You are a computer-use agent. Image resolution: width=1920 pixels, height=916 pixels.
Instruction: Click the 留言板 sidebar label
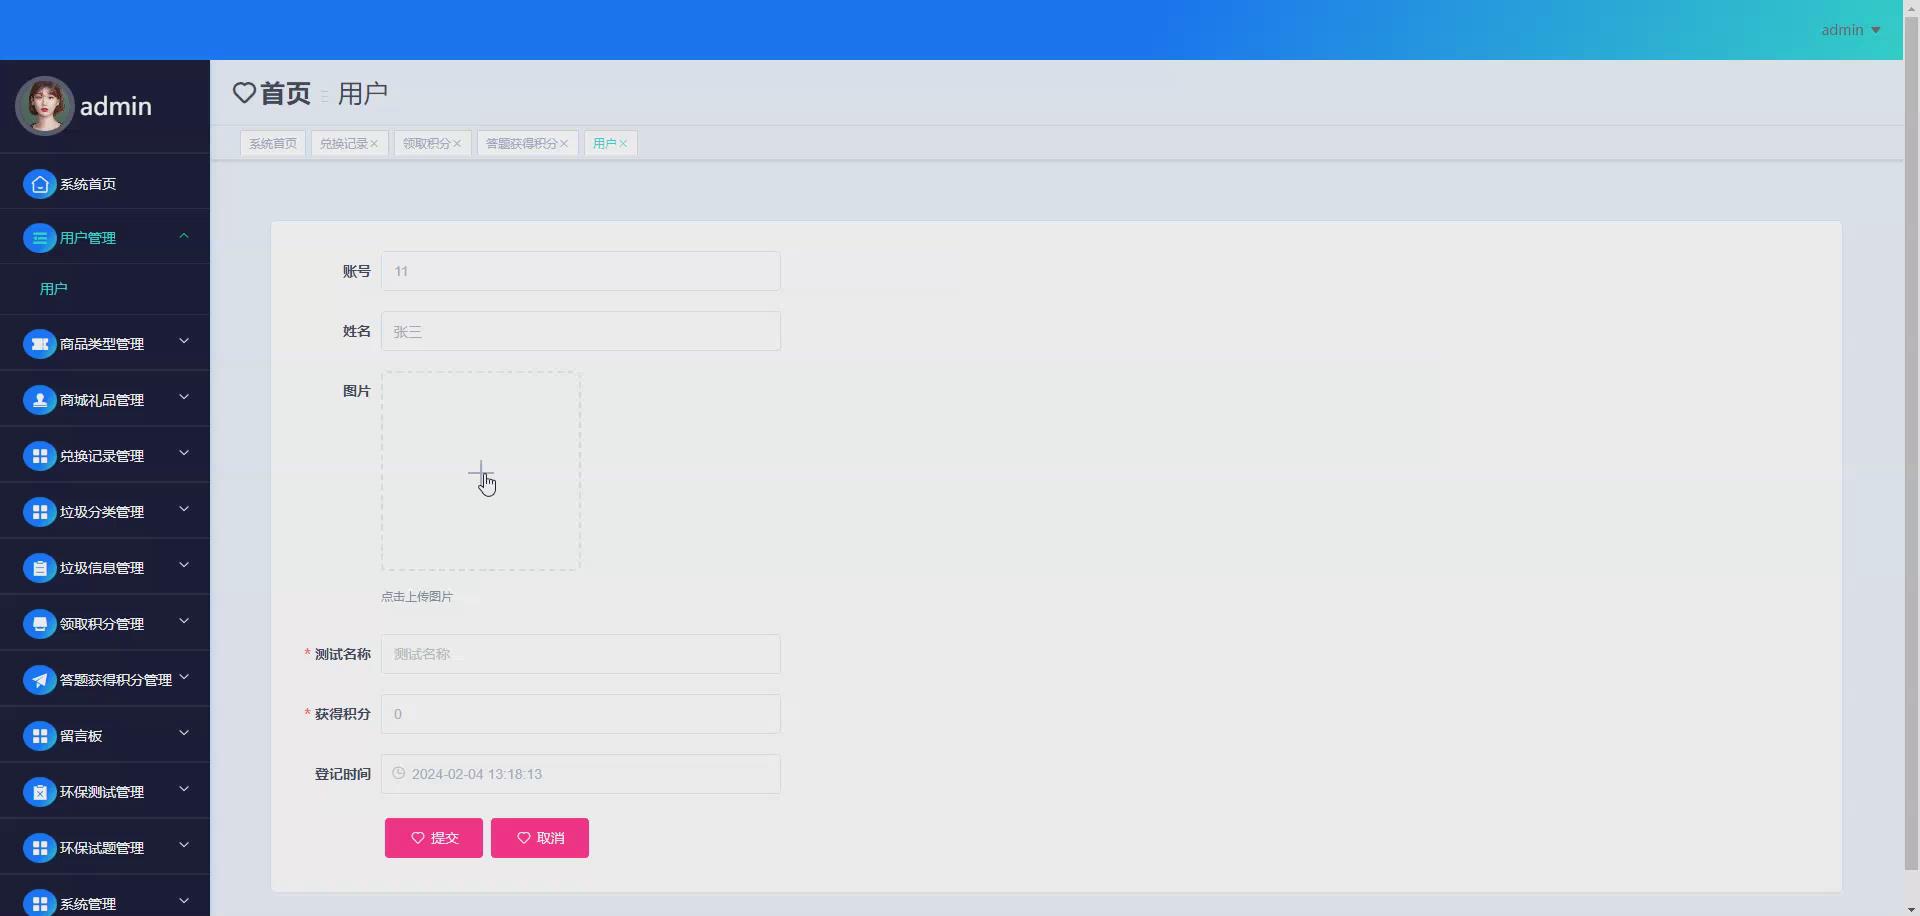pos(81,736)
